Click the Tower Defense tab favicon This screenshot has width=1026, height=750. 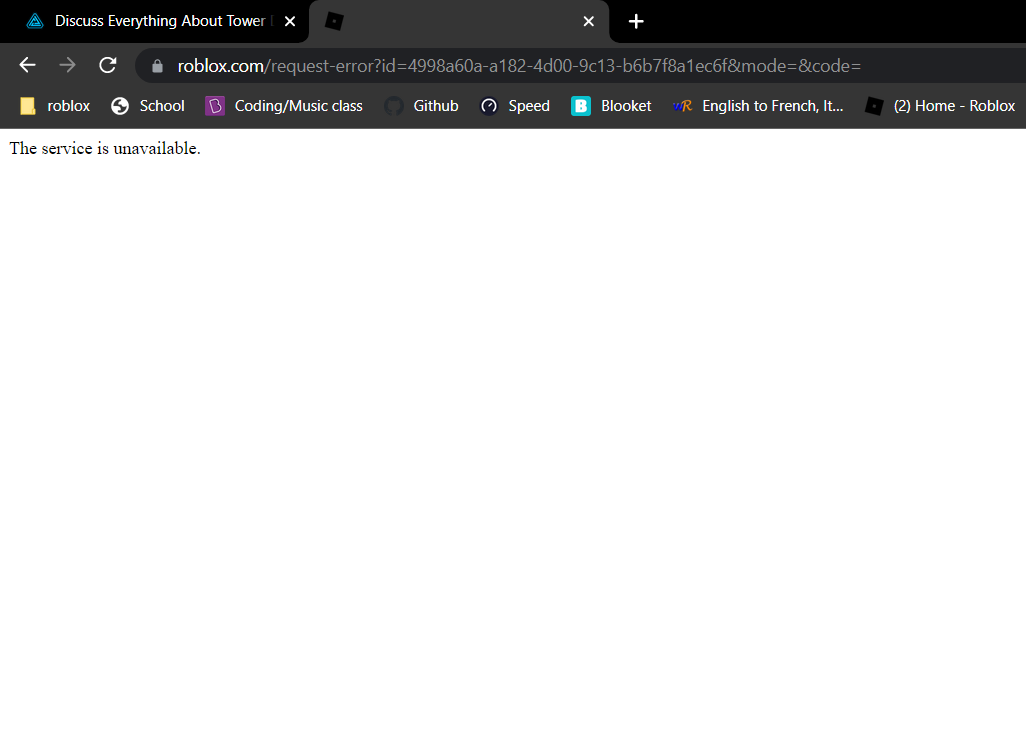click(35, 20)
